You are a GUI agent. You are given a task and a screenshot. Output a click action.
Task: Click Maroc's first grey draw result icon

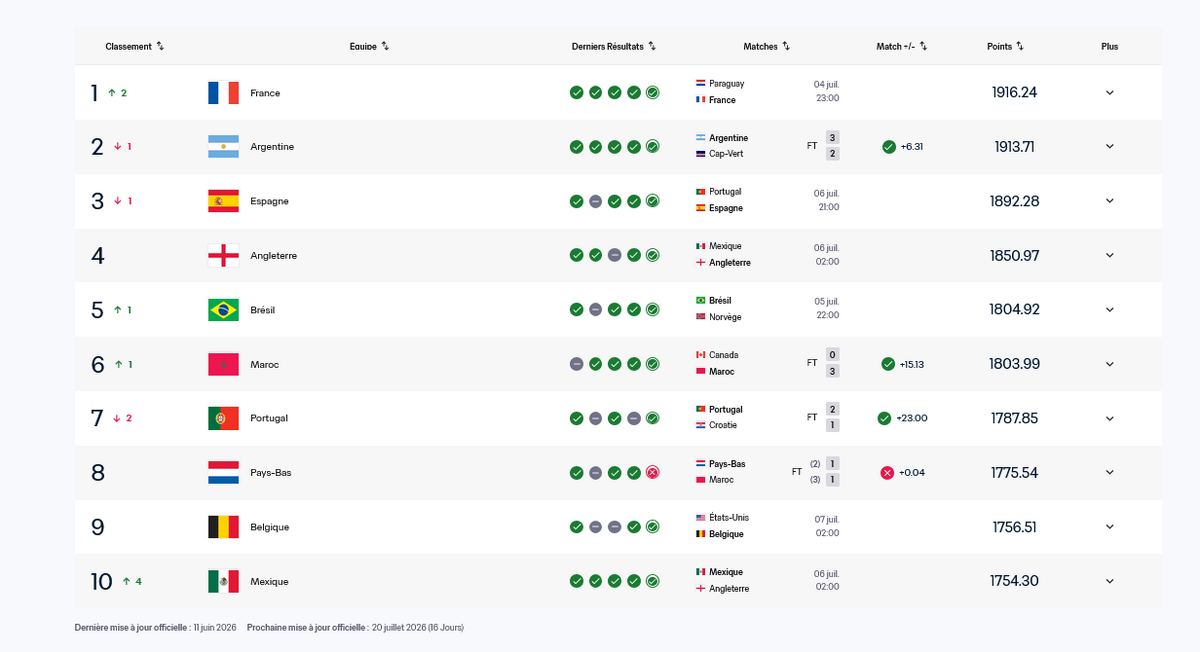click(x=576, y=364)
